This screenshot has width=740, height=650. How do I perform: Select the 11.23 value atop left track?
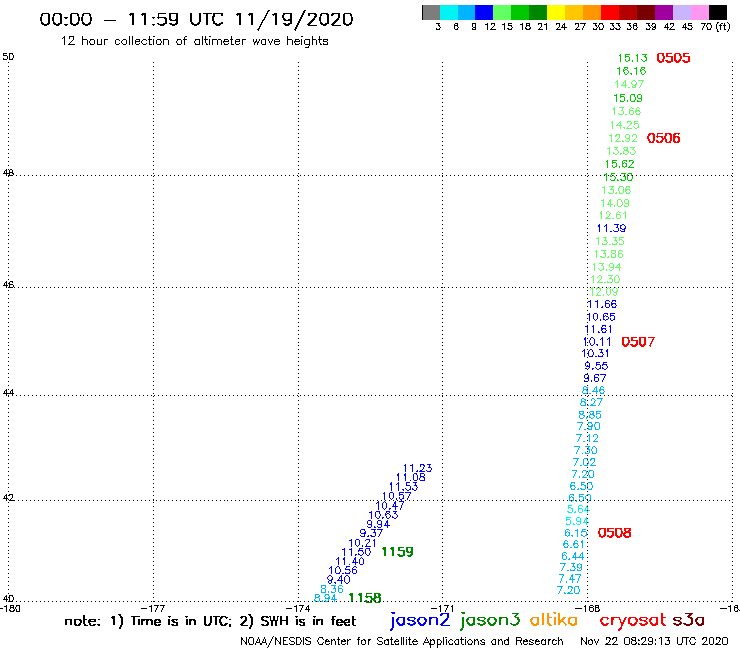click(417, 468)
